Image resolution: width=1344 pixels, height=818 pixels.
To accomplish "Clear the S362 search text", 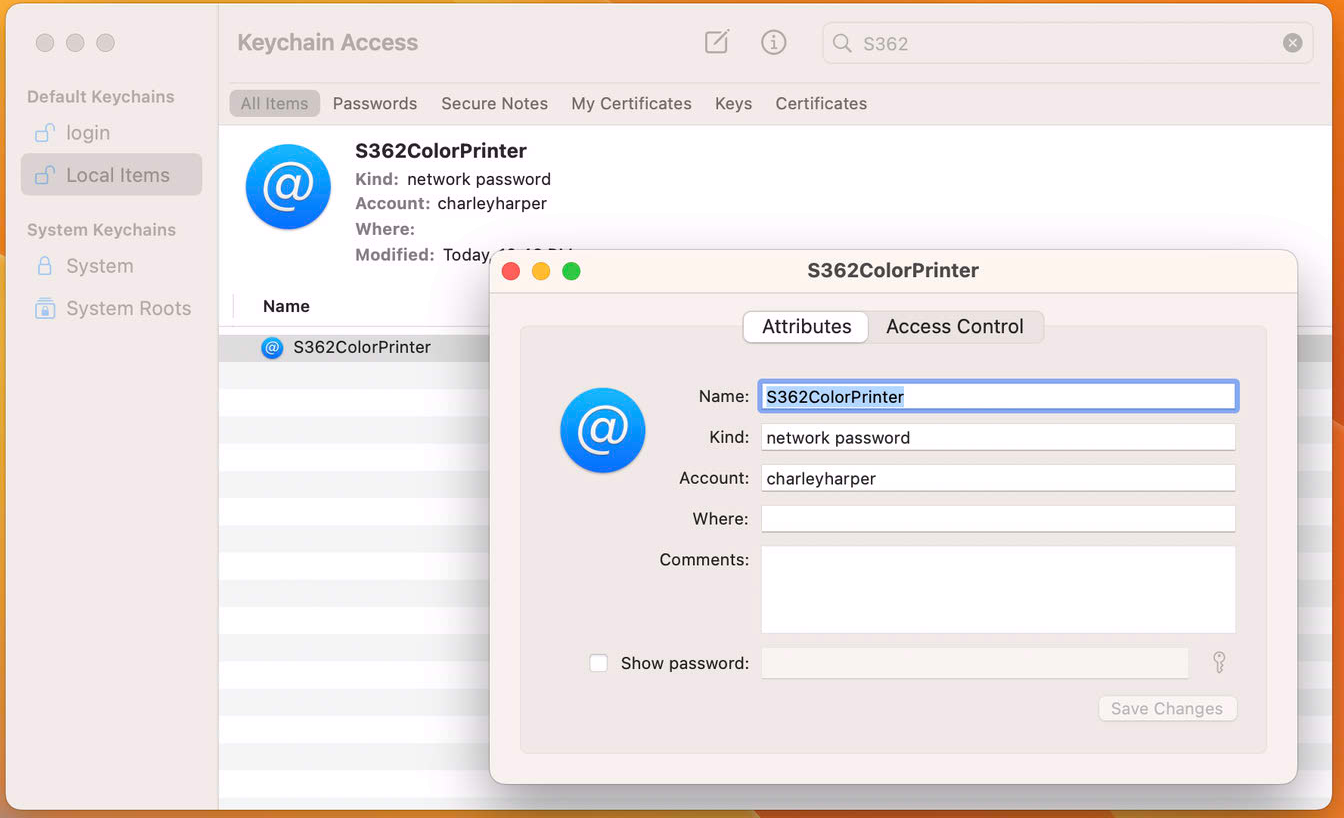I will tap(1293, 43).
